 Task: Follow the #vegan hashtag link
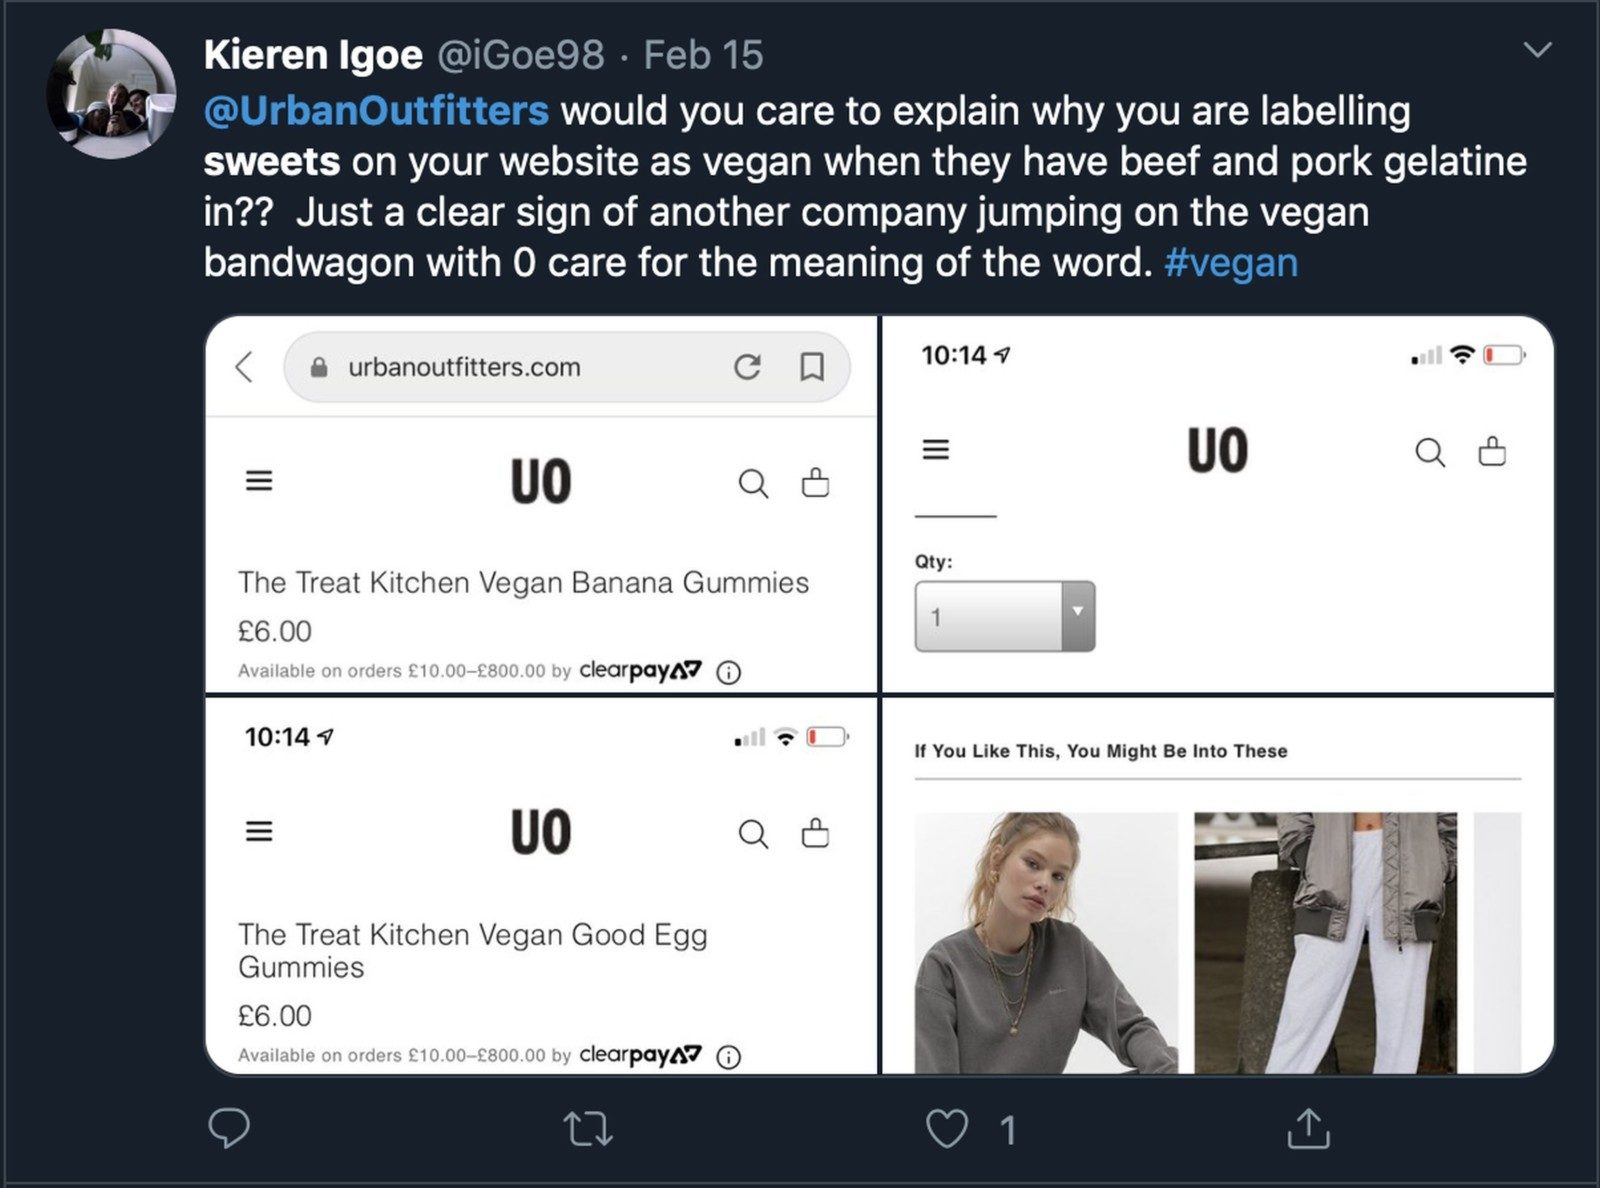pos(1231,263)
